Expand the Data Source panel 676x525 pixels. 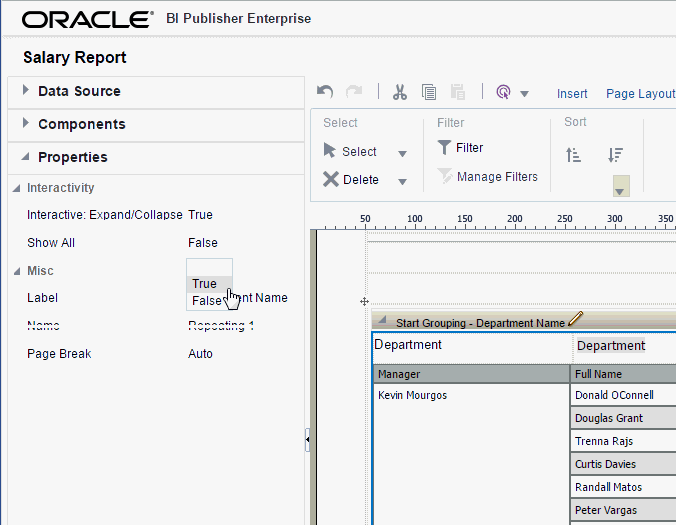click(25, 90)
